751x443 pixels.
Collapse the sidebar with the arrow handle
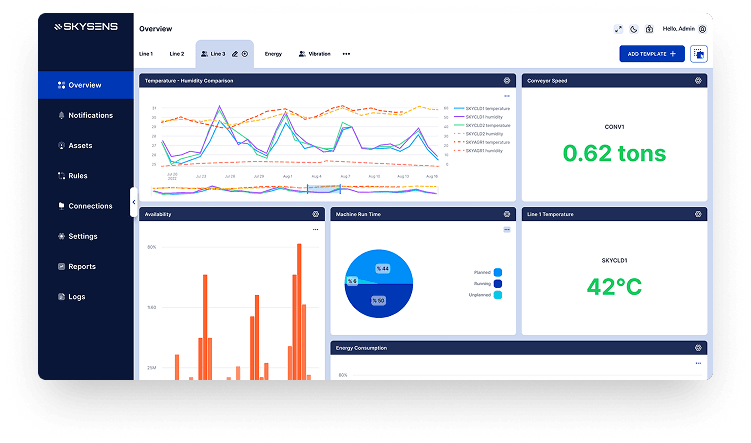coord(134,202)
